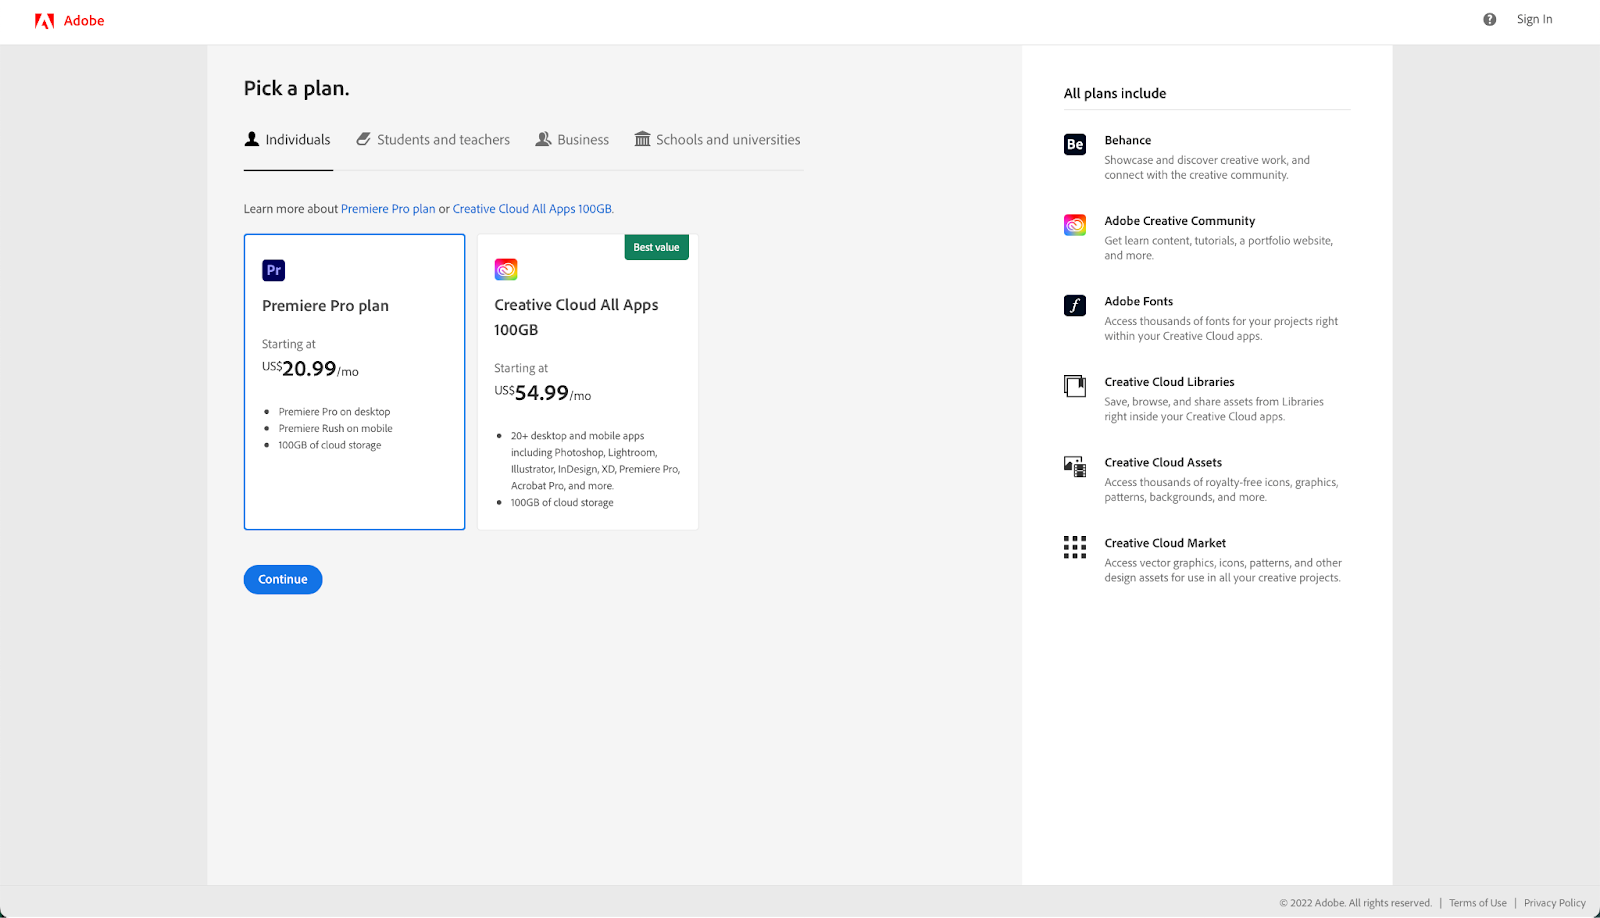Click the Business person icon
Viewport: 1600px width, 918px height.
click(x=544, y=139)
